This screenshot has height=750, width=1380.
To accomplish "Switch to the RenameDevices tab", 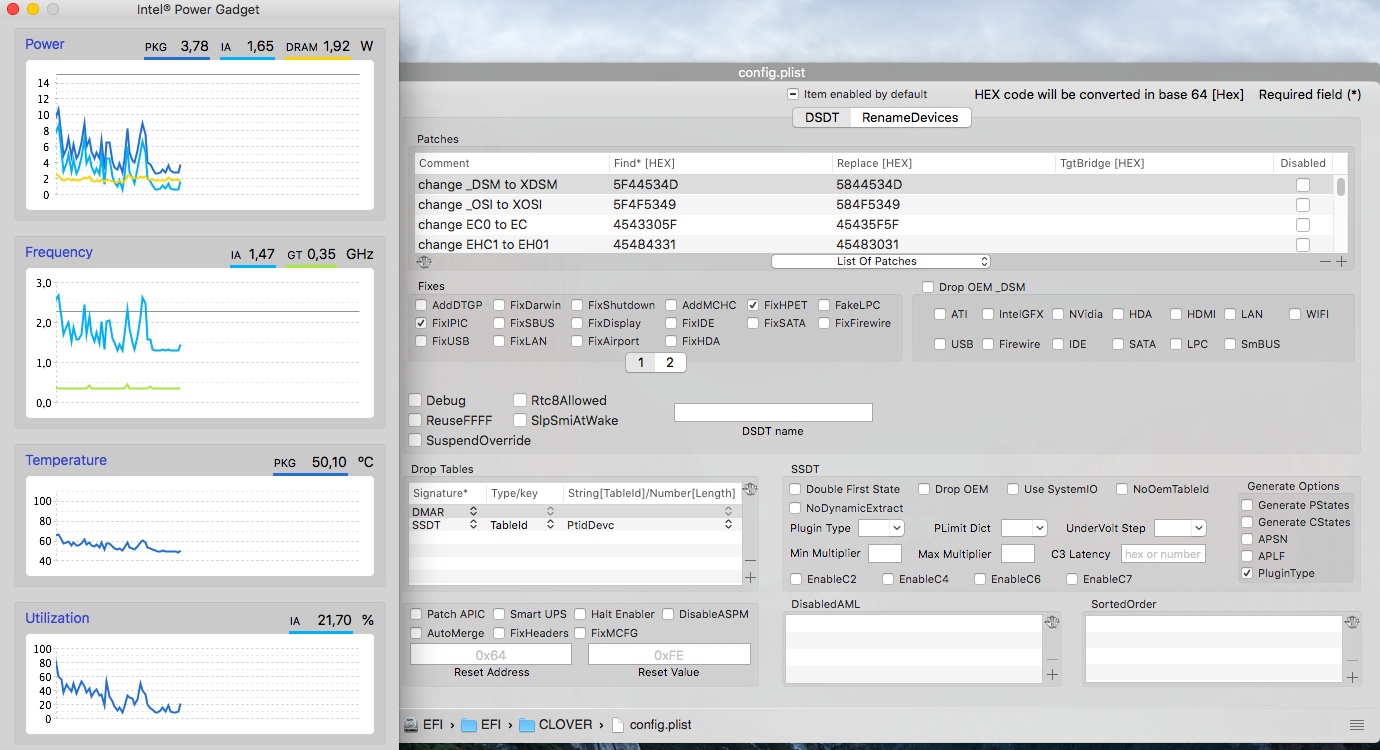I will coord(910,118).
